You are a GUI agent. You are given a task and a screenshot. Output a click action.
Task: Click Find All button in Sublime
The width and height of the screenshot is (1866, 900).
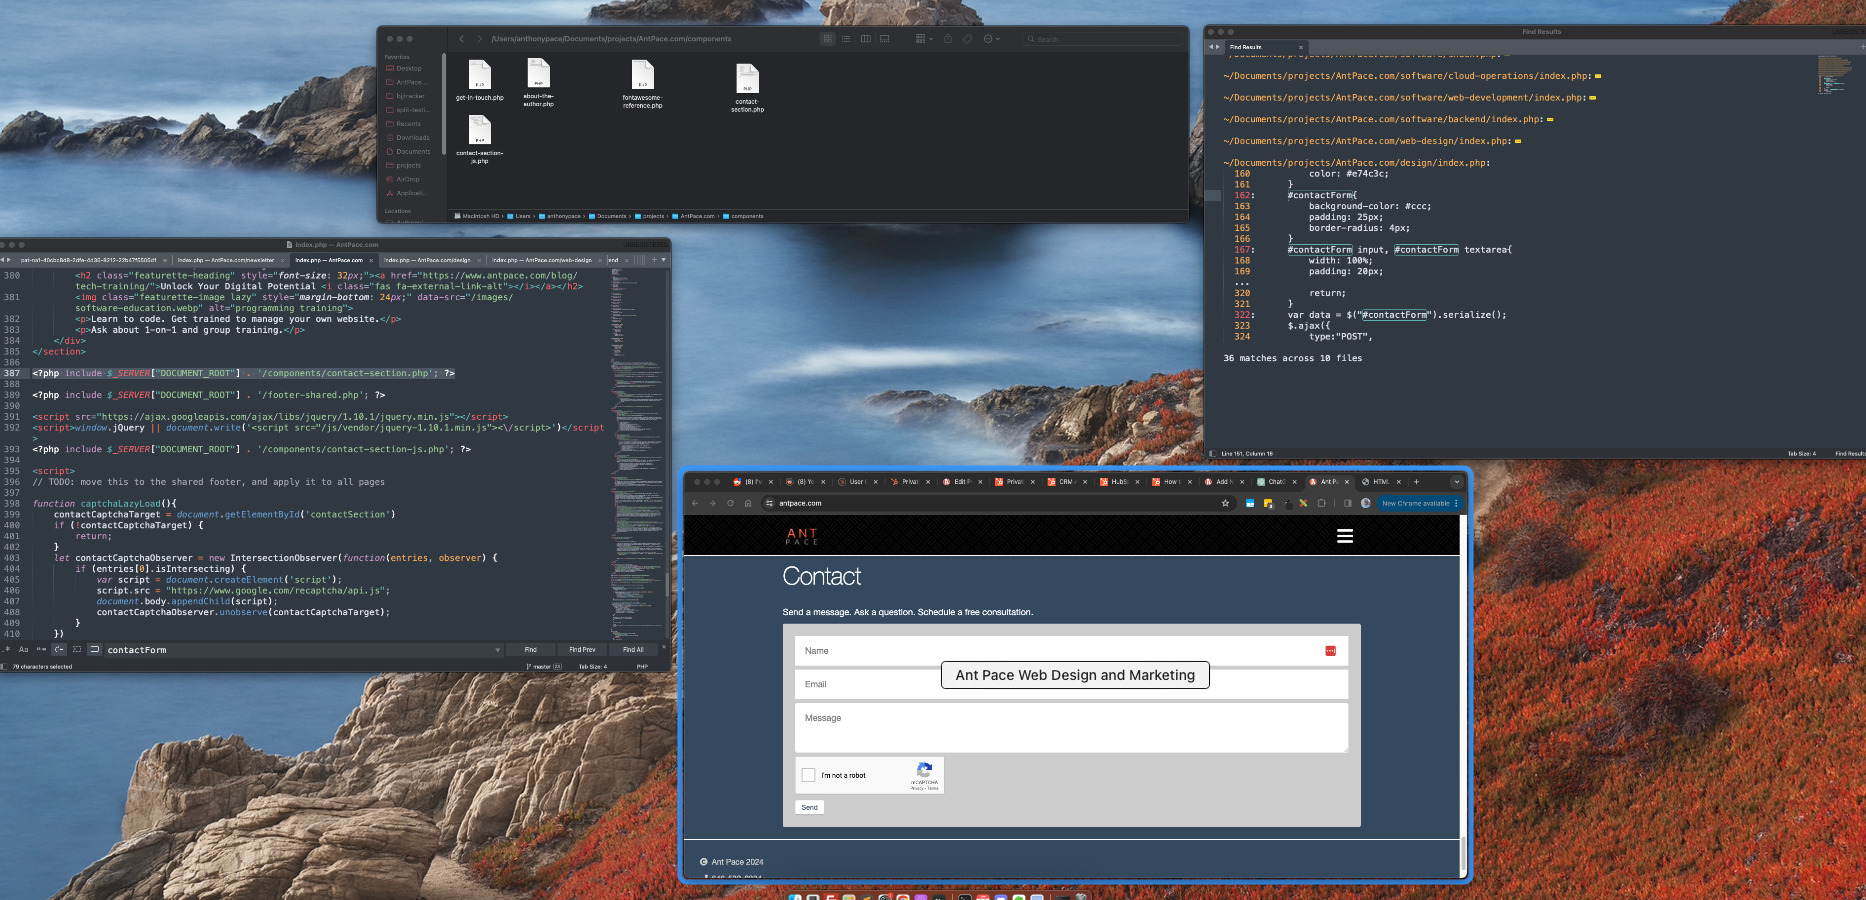[x=633, y=650]
